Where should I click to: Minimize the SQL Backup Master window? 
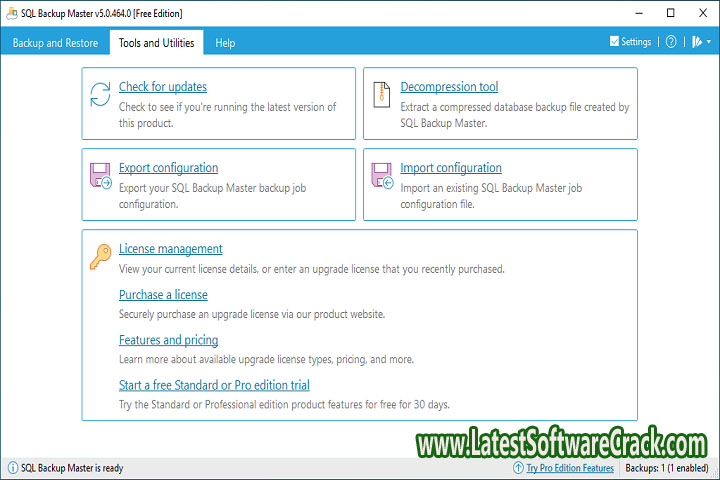pos(639,13)
